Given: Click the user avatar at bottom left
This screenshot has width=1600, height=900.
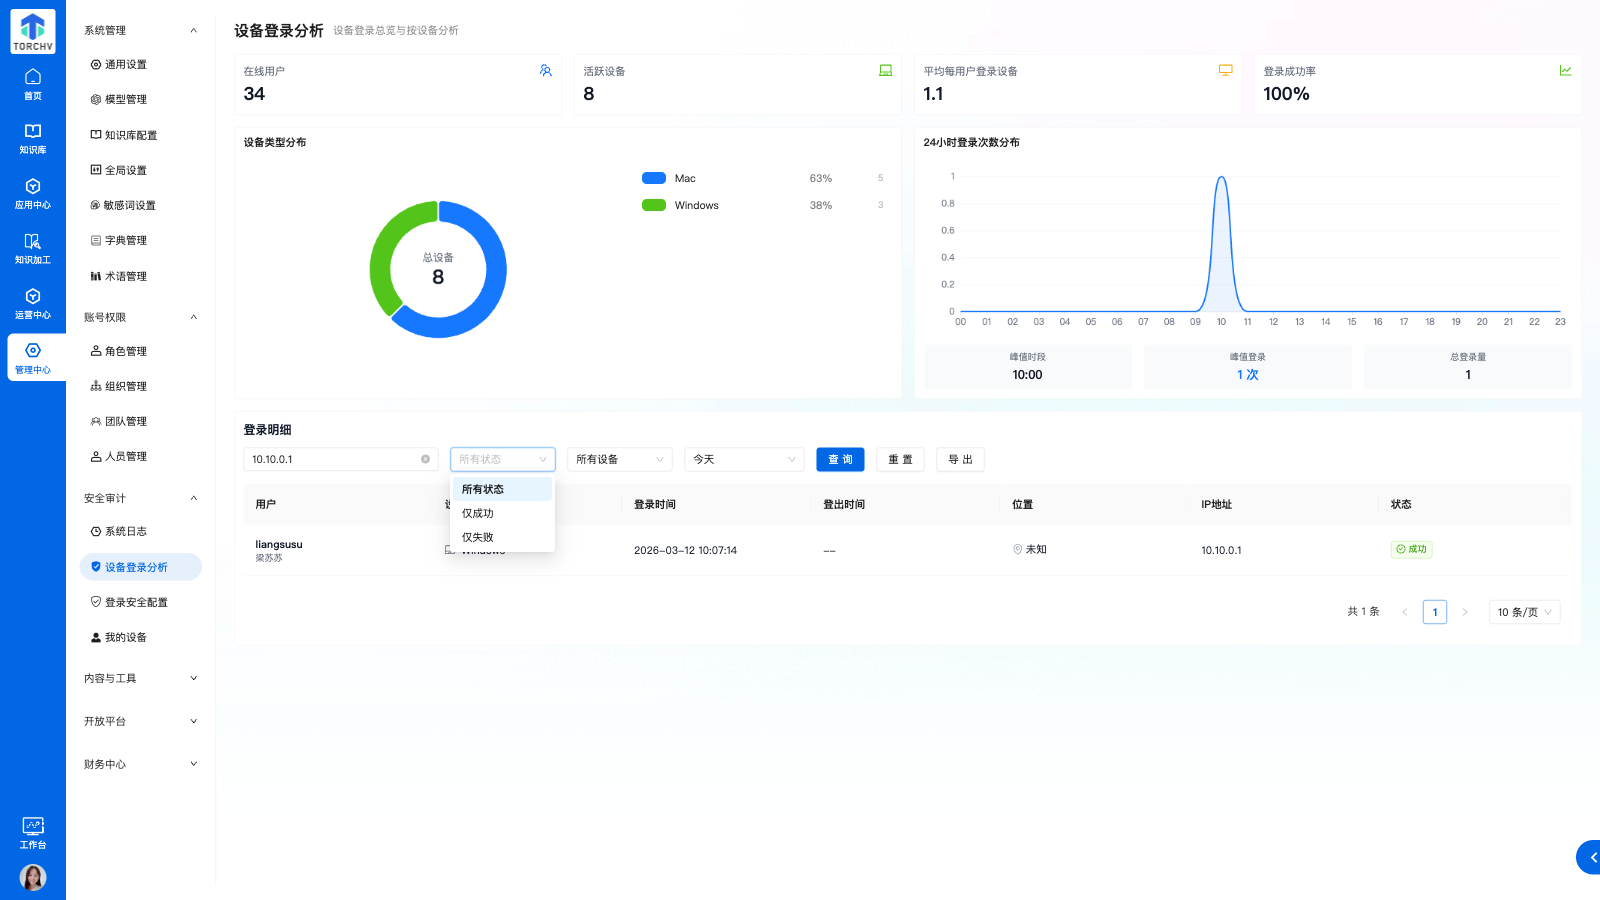Looking at the screenshot, I should [33, 877].
